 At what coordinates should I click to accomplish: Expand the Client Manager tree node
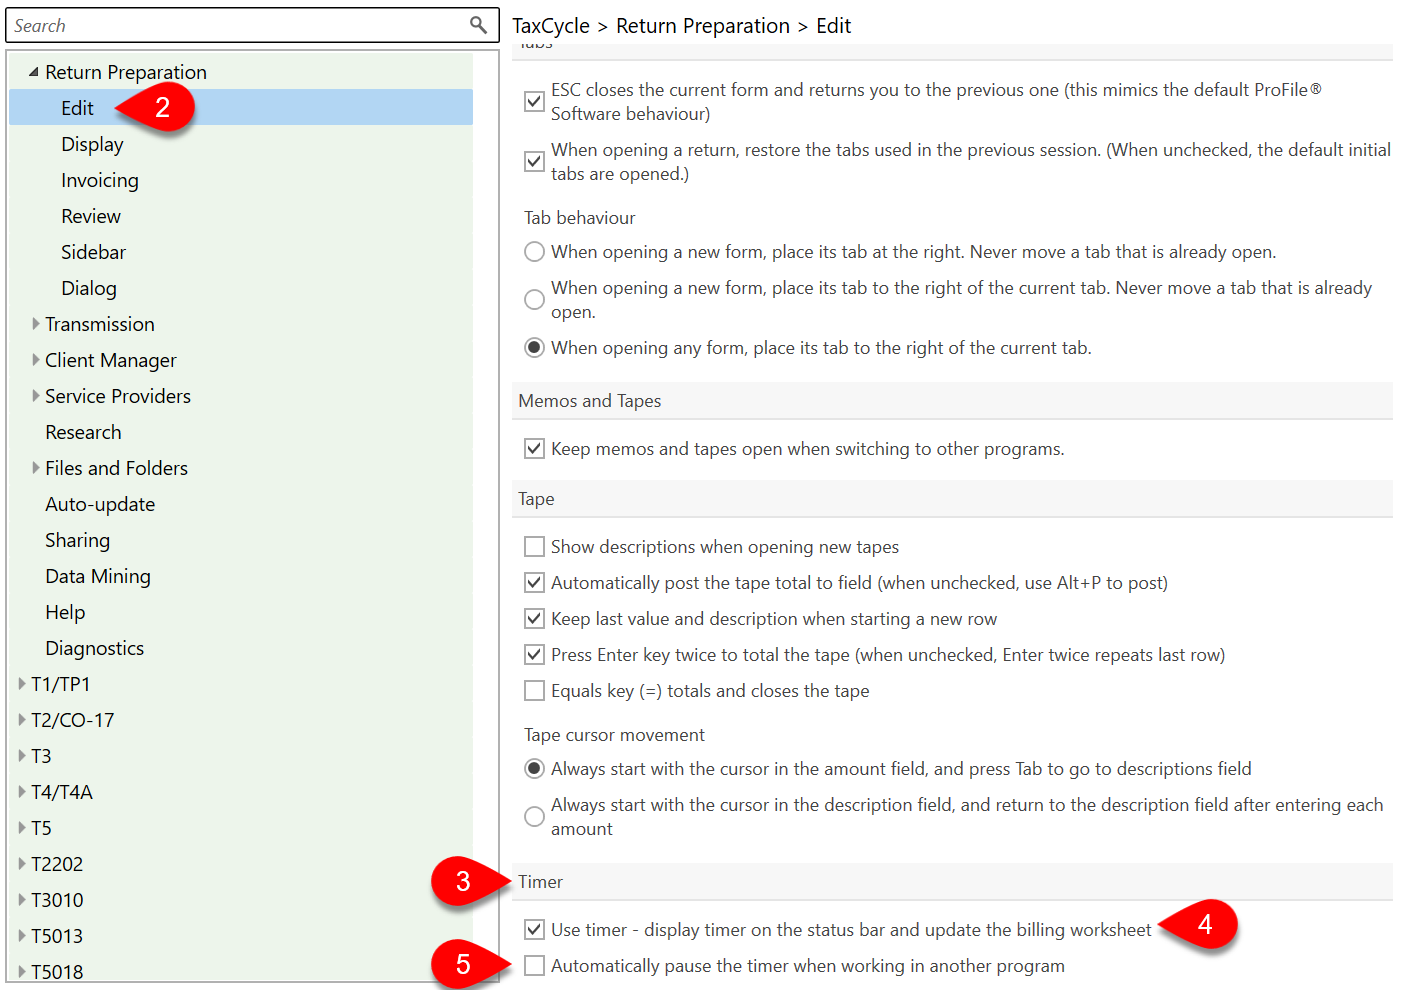pos(36,360)
